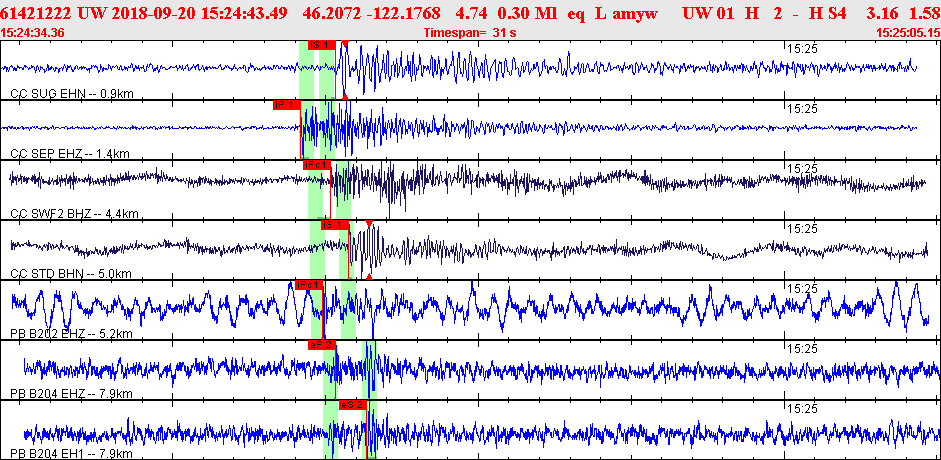Click the 15:25 time tick on the B204 EHZ row

click(x=802, y=349)
